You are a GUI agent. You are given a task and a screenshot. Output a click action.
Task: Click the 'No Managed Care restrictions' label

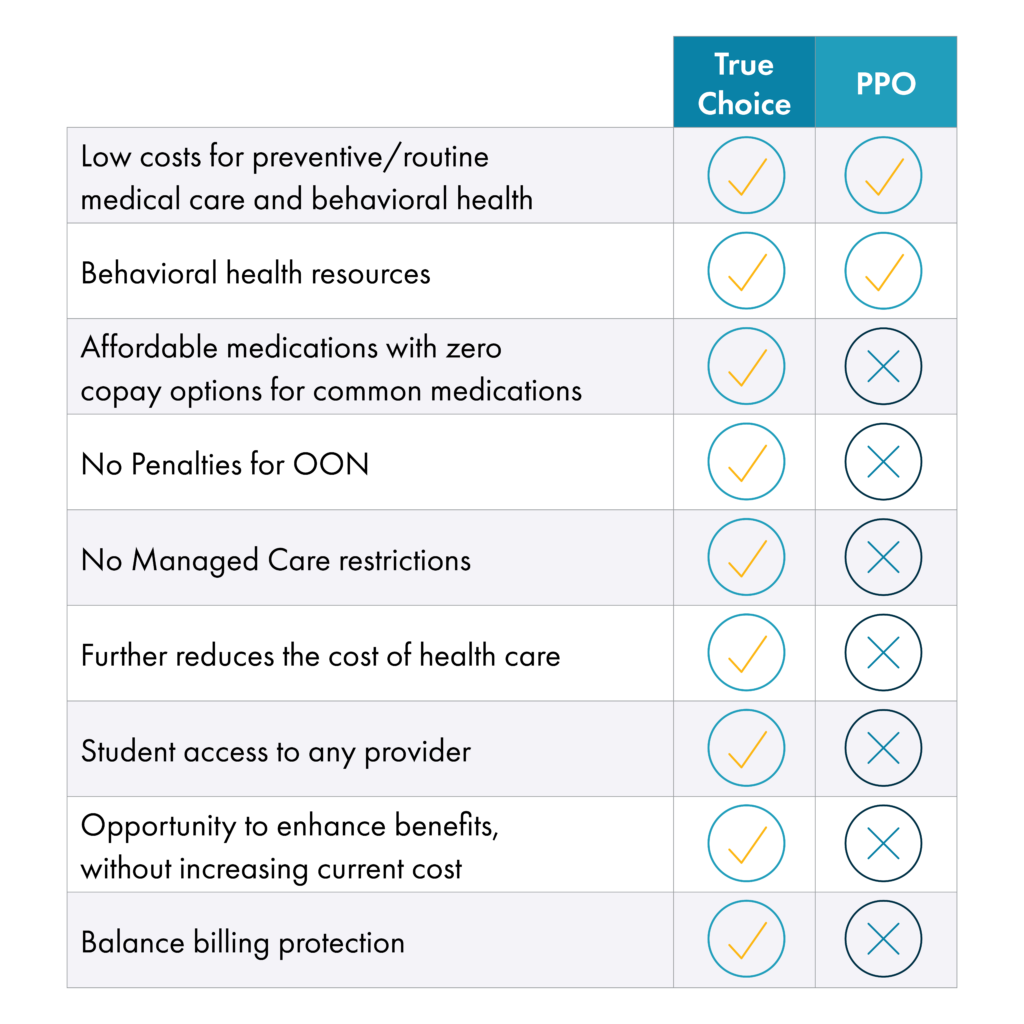pyautogui.click(x=276, y=560)
